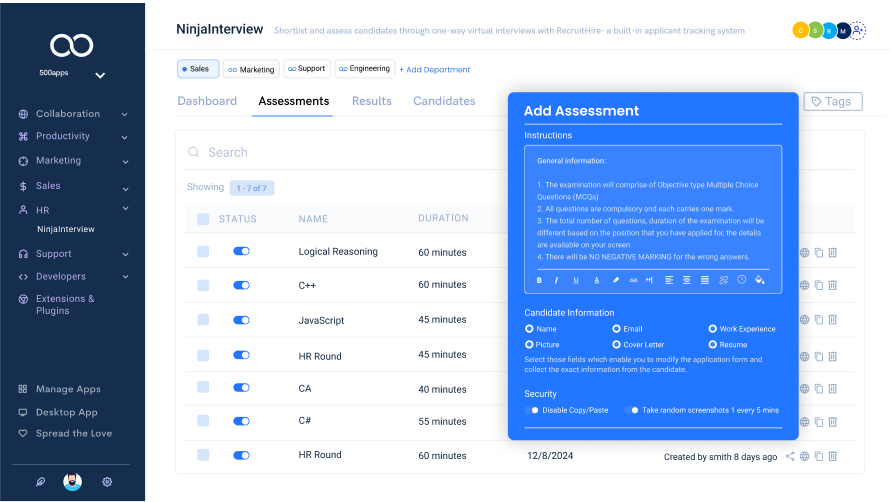The width and height of the screenshot is (891, 502).
Task: Expand the Support sidebar menu
Action: [x=125, y=255]
